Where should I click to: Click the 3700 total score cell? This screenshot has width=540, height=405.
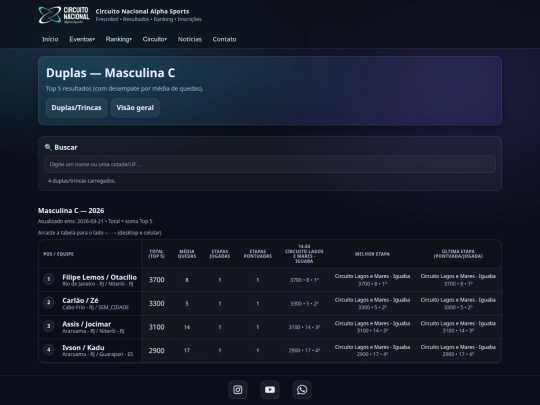156,280
